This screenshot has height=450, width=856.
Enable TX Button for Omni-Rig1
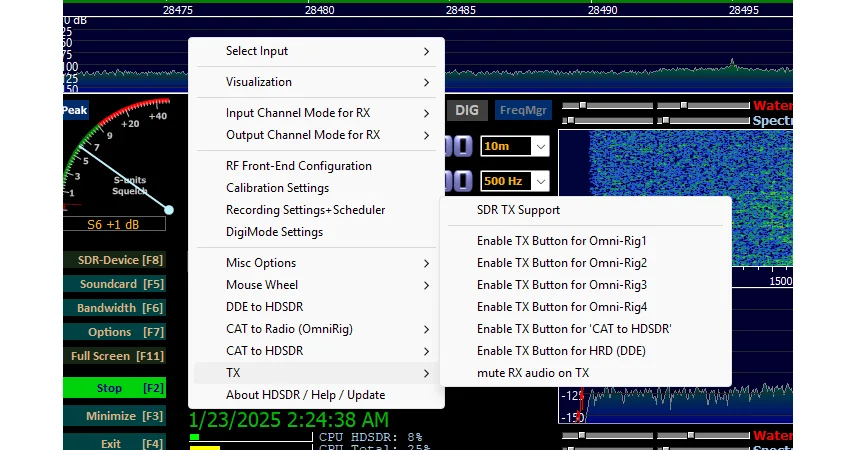(585, 241)
